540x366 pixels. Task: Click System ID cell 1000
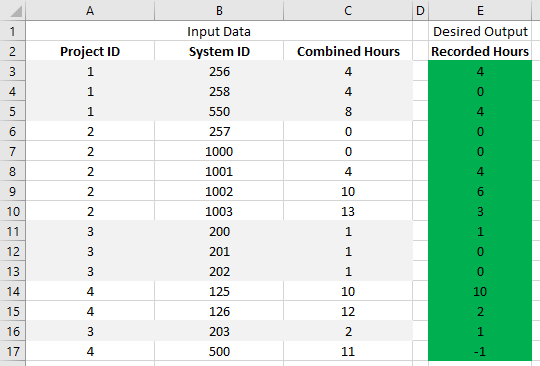tap(219, 151)
